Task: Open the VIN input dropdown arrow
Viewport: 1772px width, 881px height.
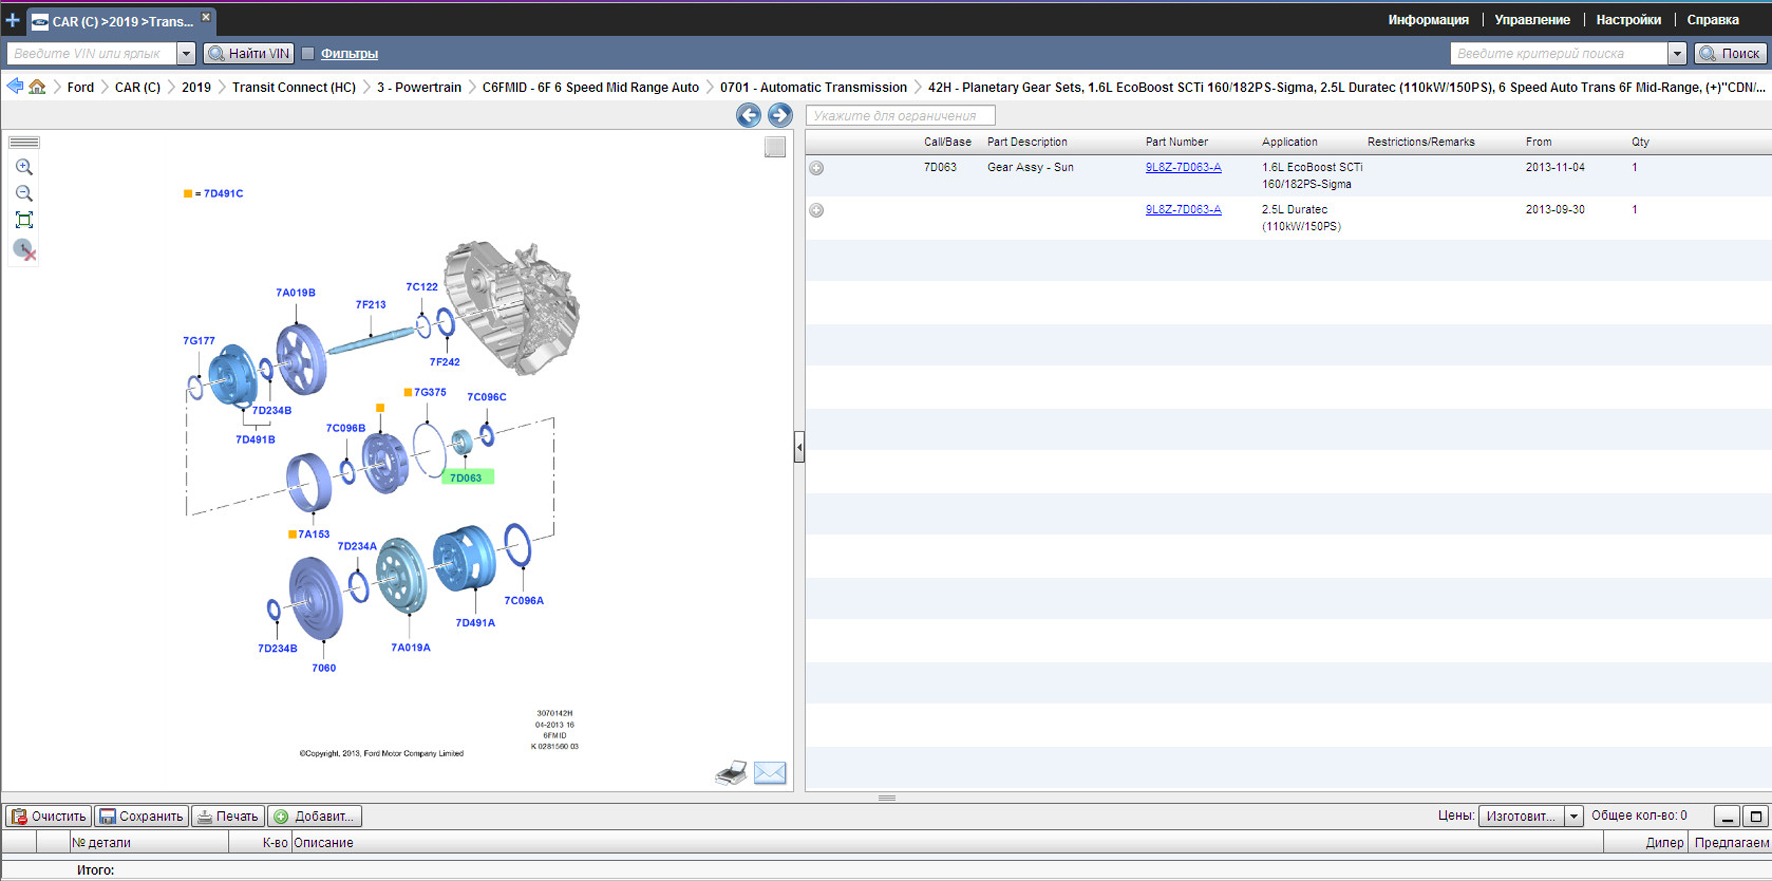Action: (x=186, y=54)
